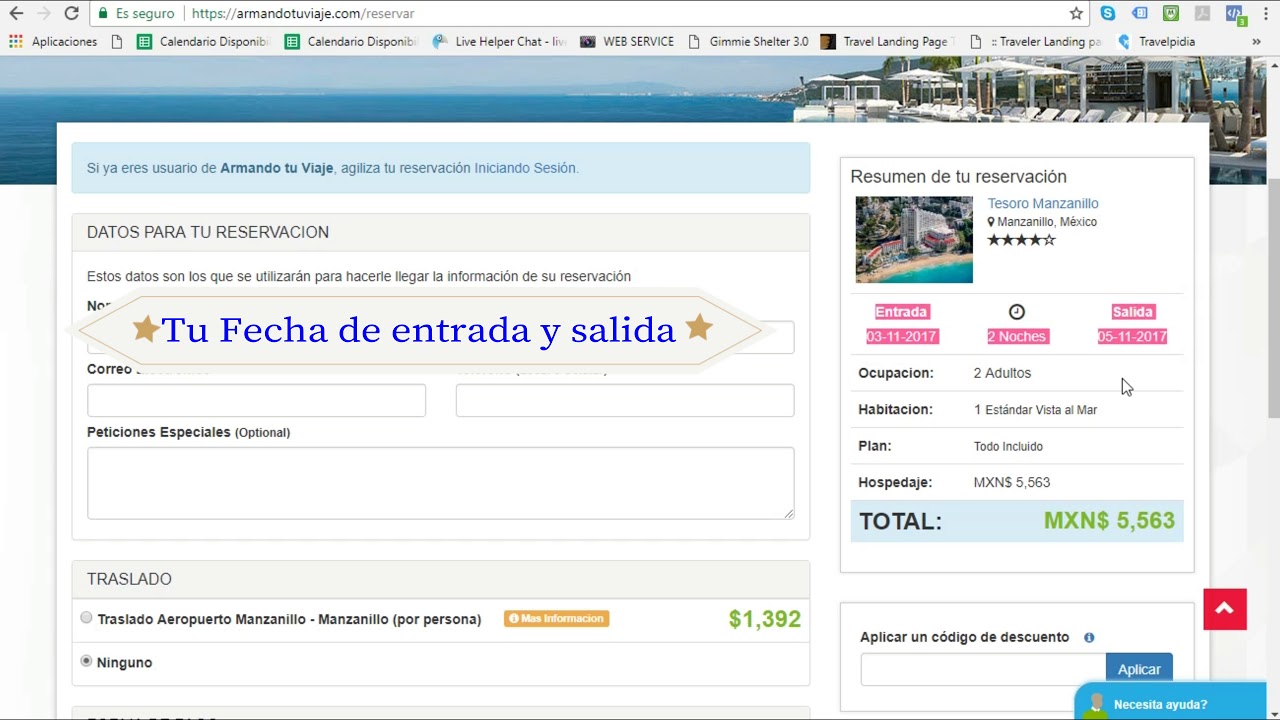Click the orange Mas Informacion button
The height and width of the screenshot is (720, 1280).
(x=557, y=619)
